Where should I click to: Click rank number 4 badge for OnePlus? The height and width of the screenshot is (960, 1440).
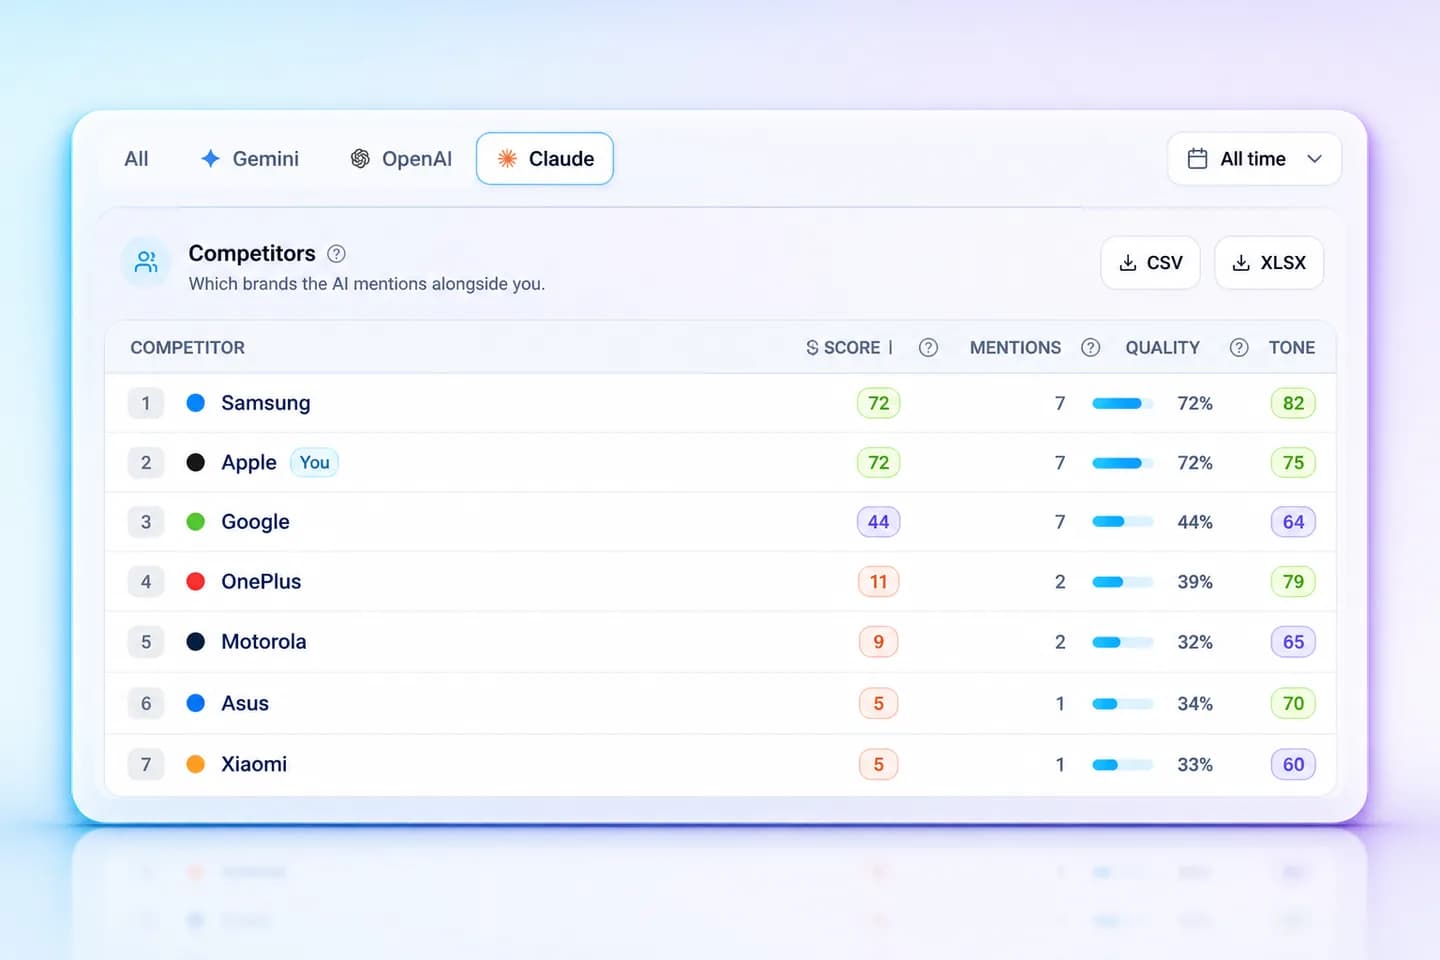tap(146, 582)
